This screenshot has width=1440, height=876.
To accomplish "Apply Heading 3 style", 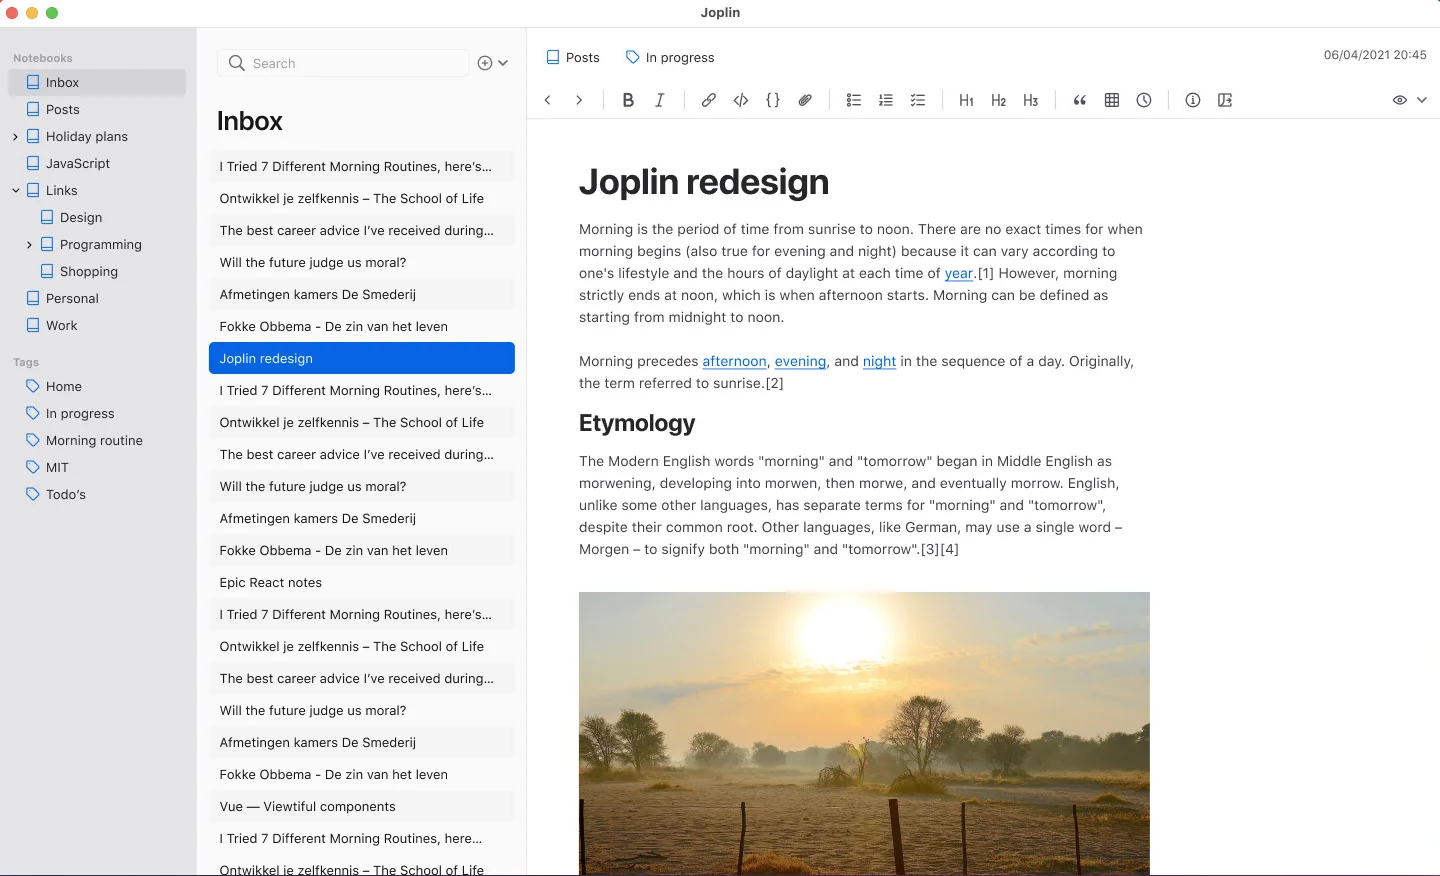I will [1031, 100].
